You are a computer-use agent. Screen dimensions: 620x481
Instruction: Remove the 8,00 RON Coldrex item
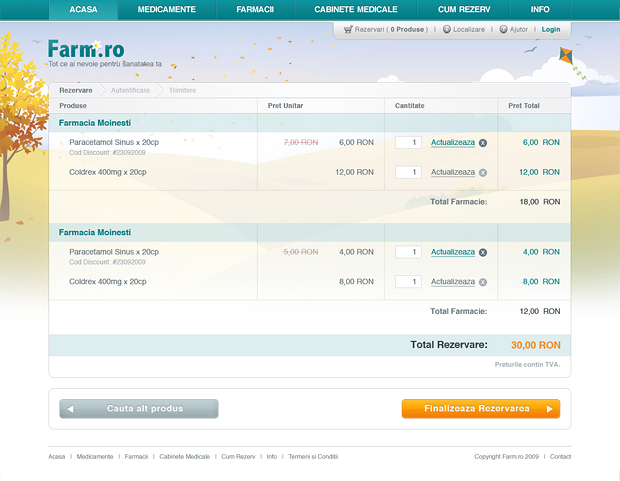(483, 283)
